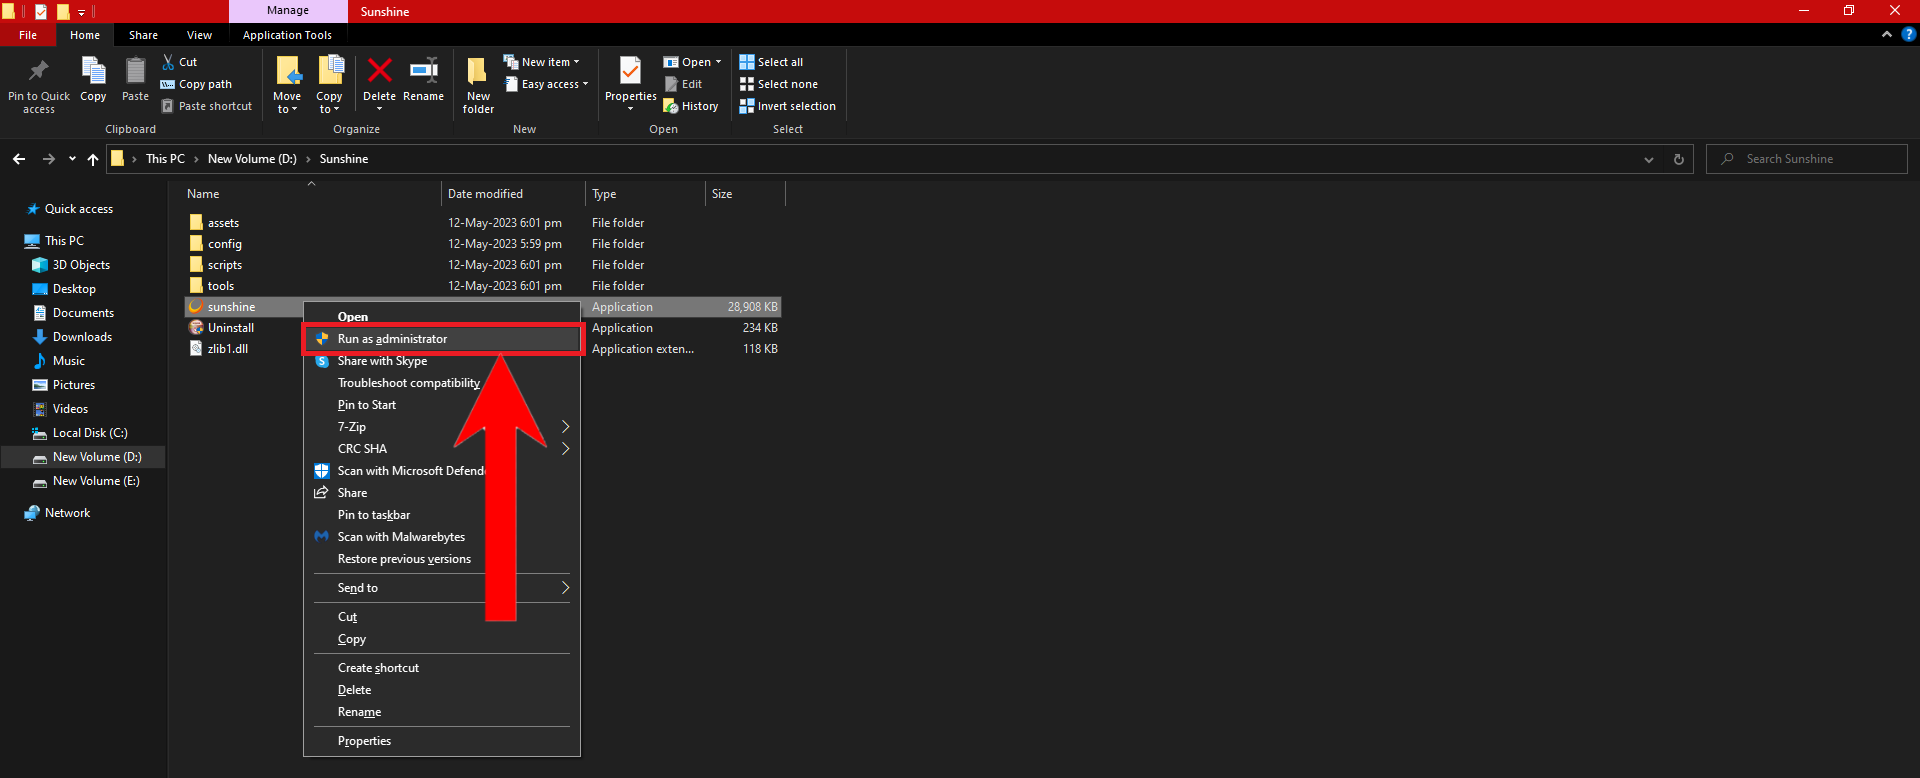This screenshot has width=1920, height=778.
Task: Click Pin to Quick access icon
Action: (x=39, y=71)
